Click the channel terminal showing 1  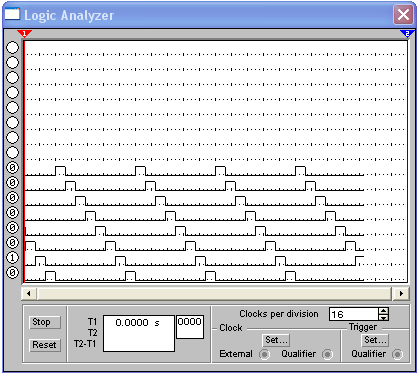[13, 258]
